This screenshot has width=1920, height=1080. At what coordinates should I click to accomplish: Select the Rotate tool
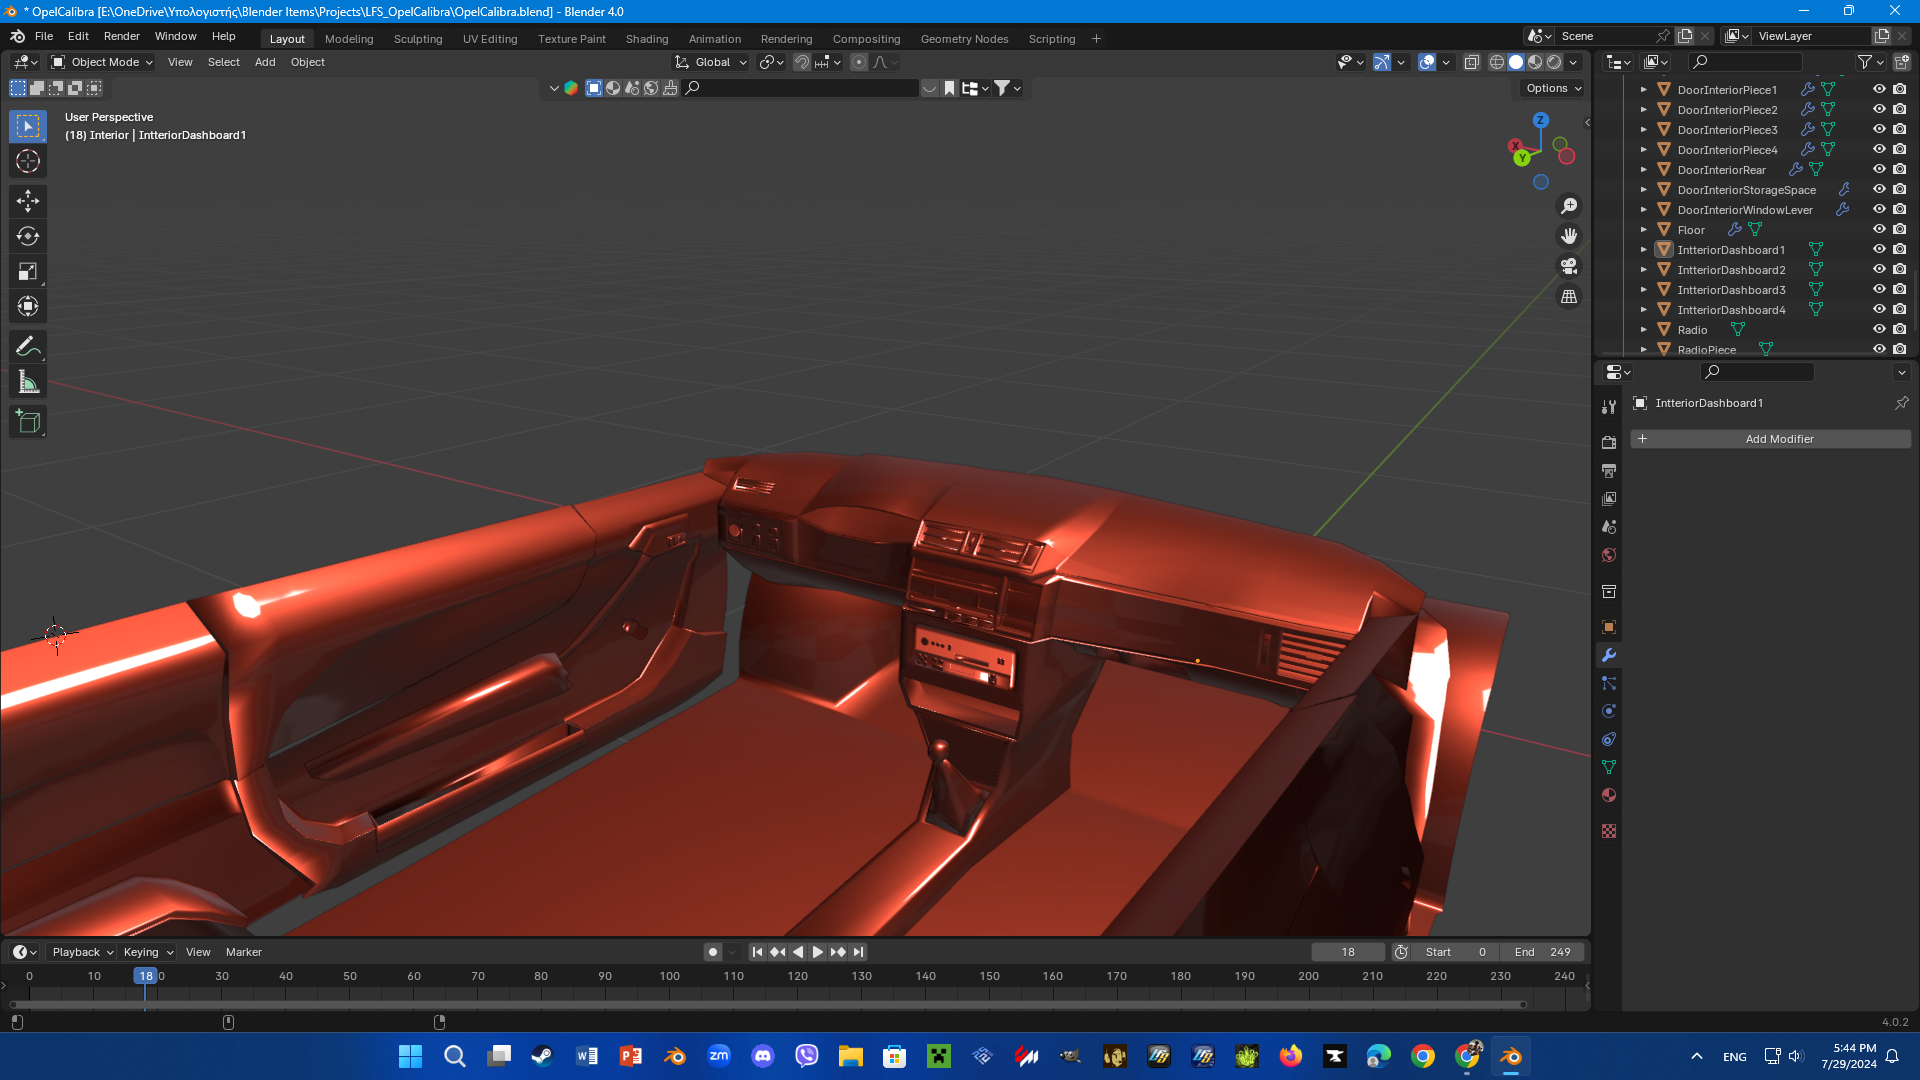click(28, 236)
